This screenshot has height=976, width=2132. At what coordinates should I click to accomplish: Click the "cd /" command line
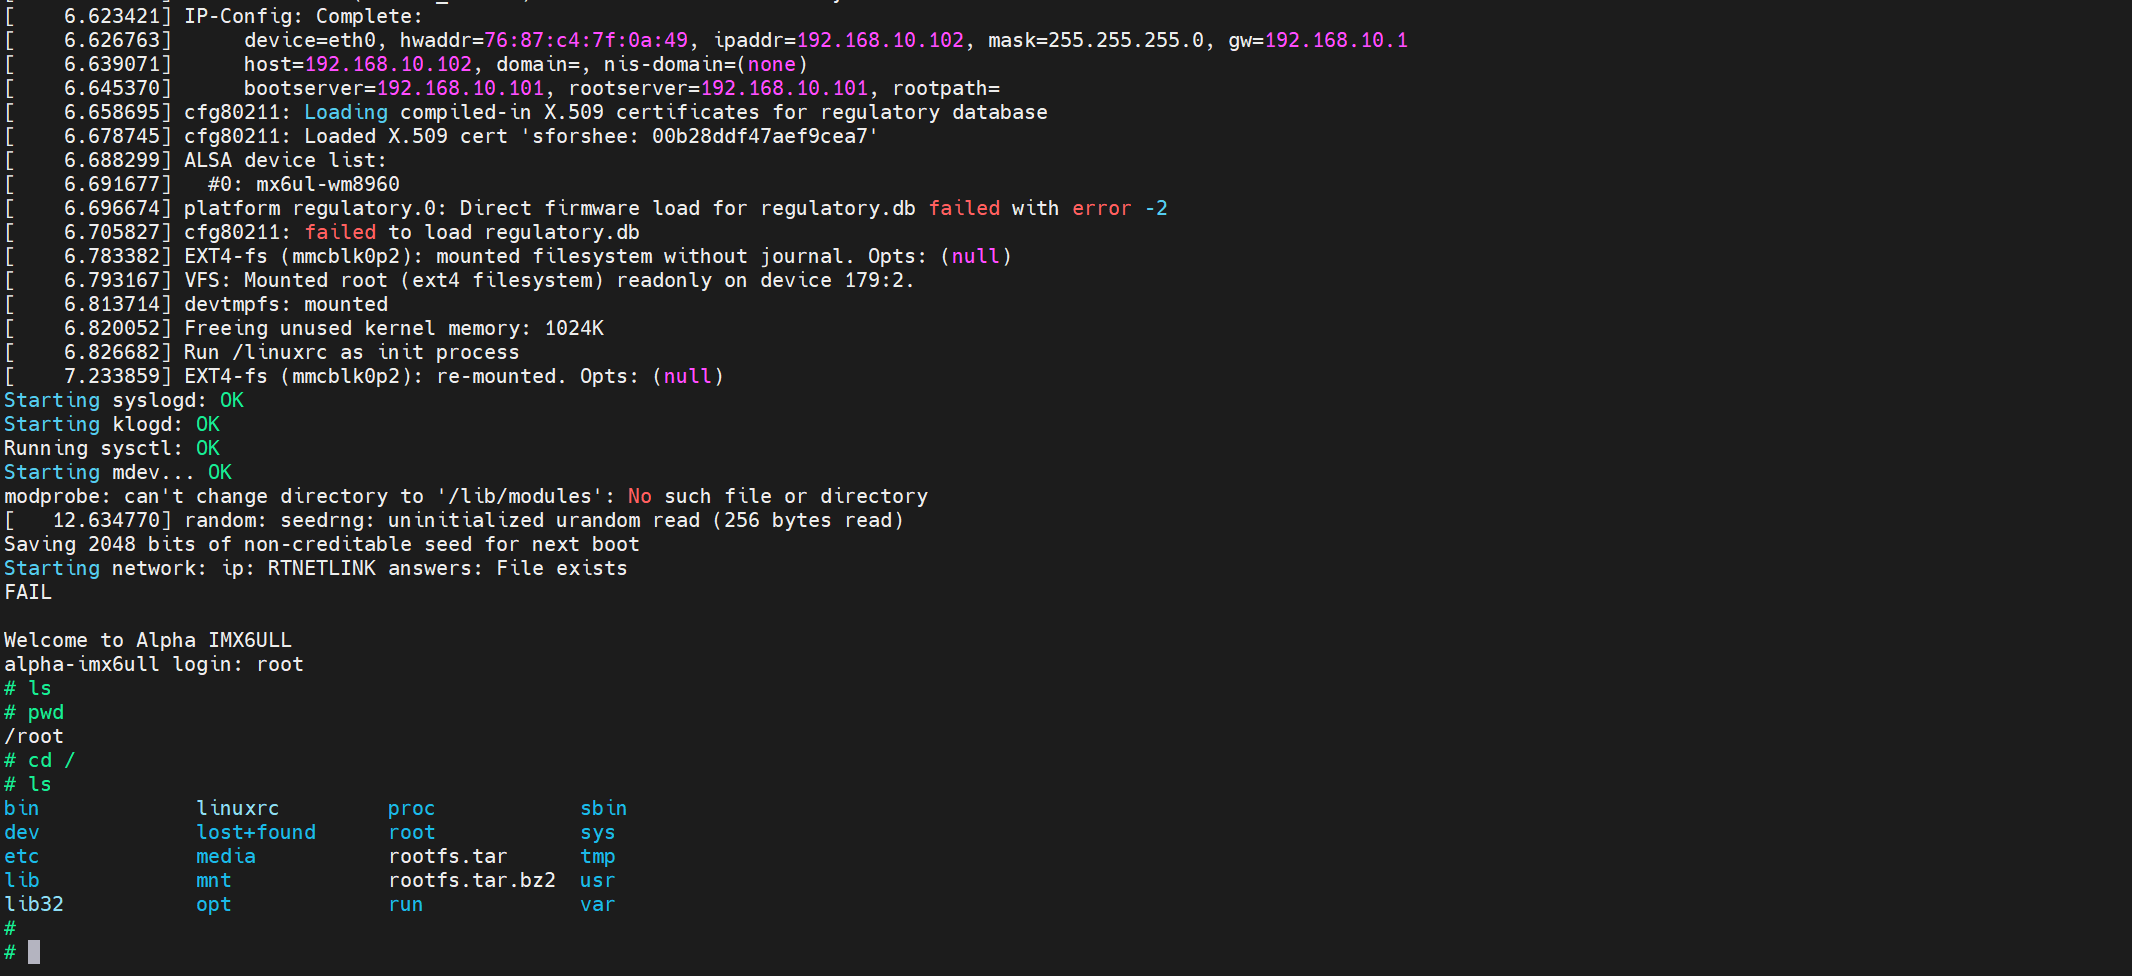click(x=51, y=760)
